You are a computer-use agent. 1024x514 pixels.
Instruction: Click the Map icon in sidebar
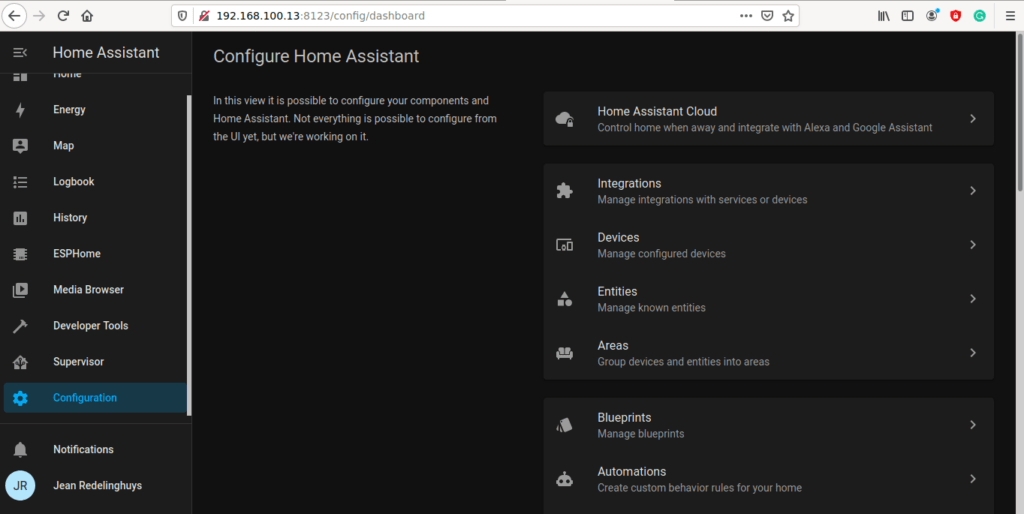(x=20, y=146)
